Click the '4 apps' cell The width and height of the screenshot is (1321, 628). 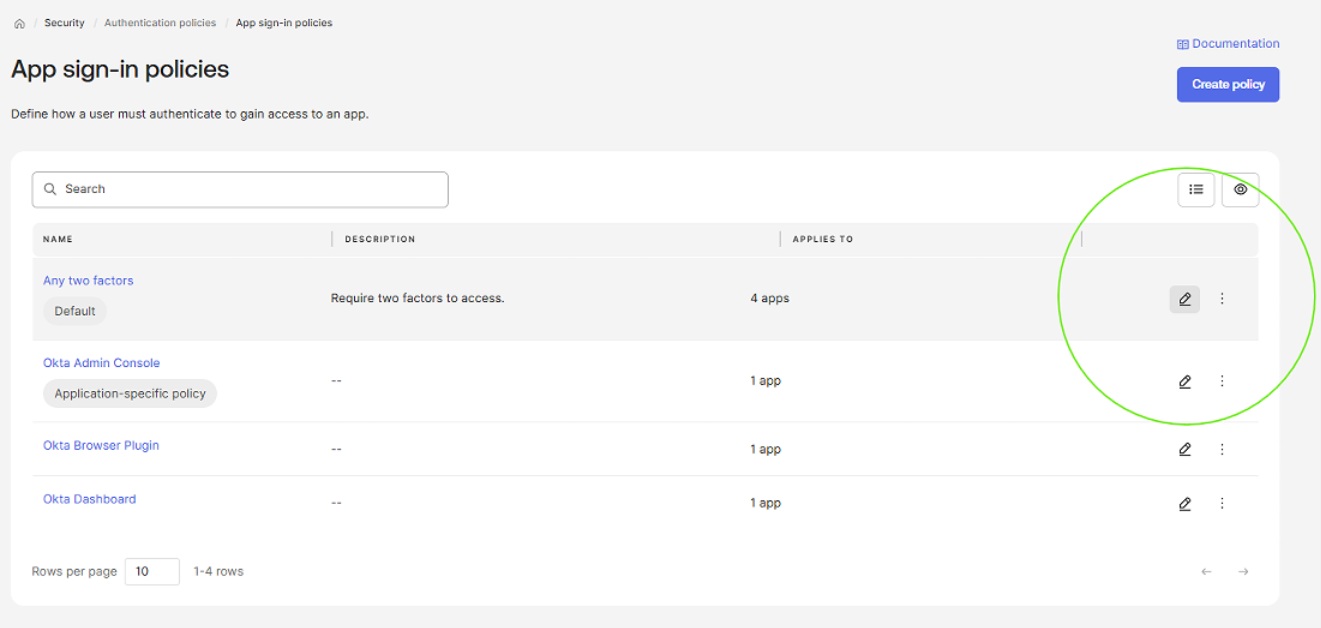[x=770, y=298]
